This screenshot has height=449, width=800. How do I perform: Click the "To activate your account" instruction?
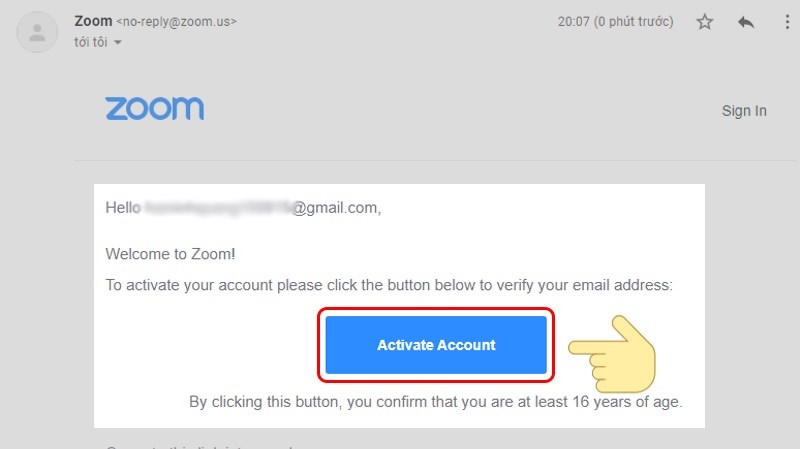tap(389, 285)
